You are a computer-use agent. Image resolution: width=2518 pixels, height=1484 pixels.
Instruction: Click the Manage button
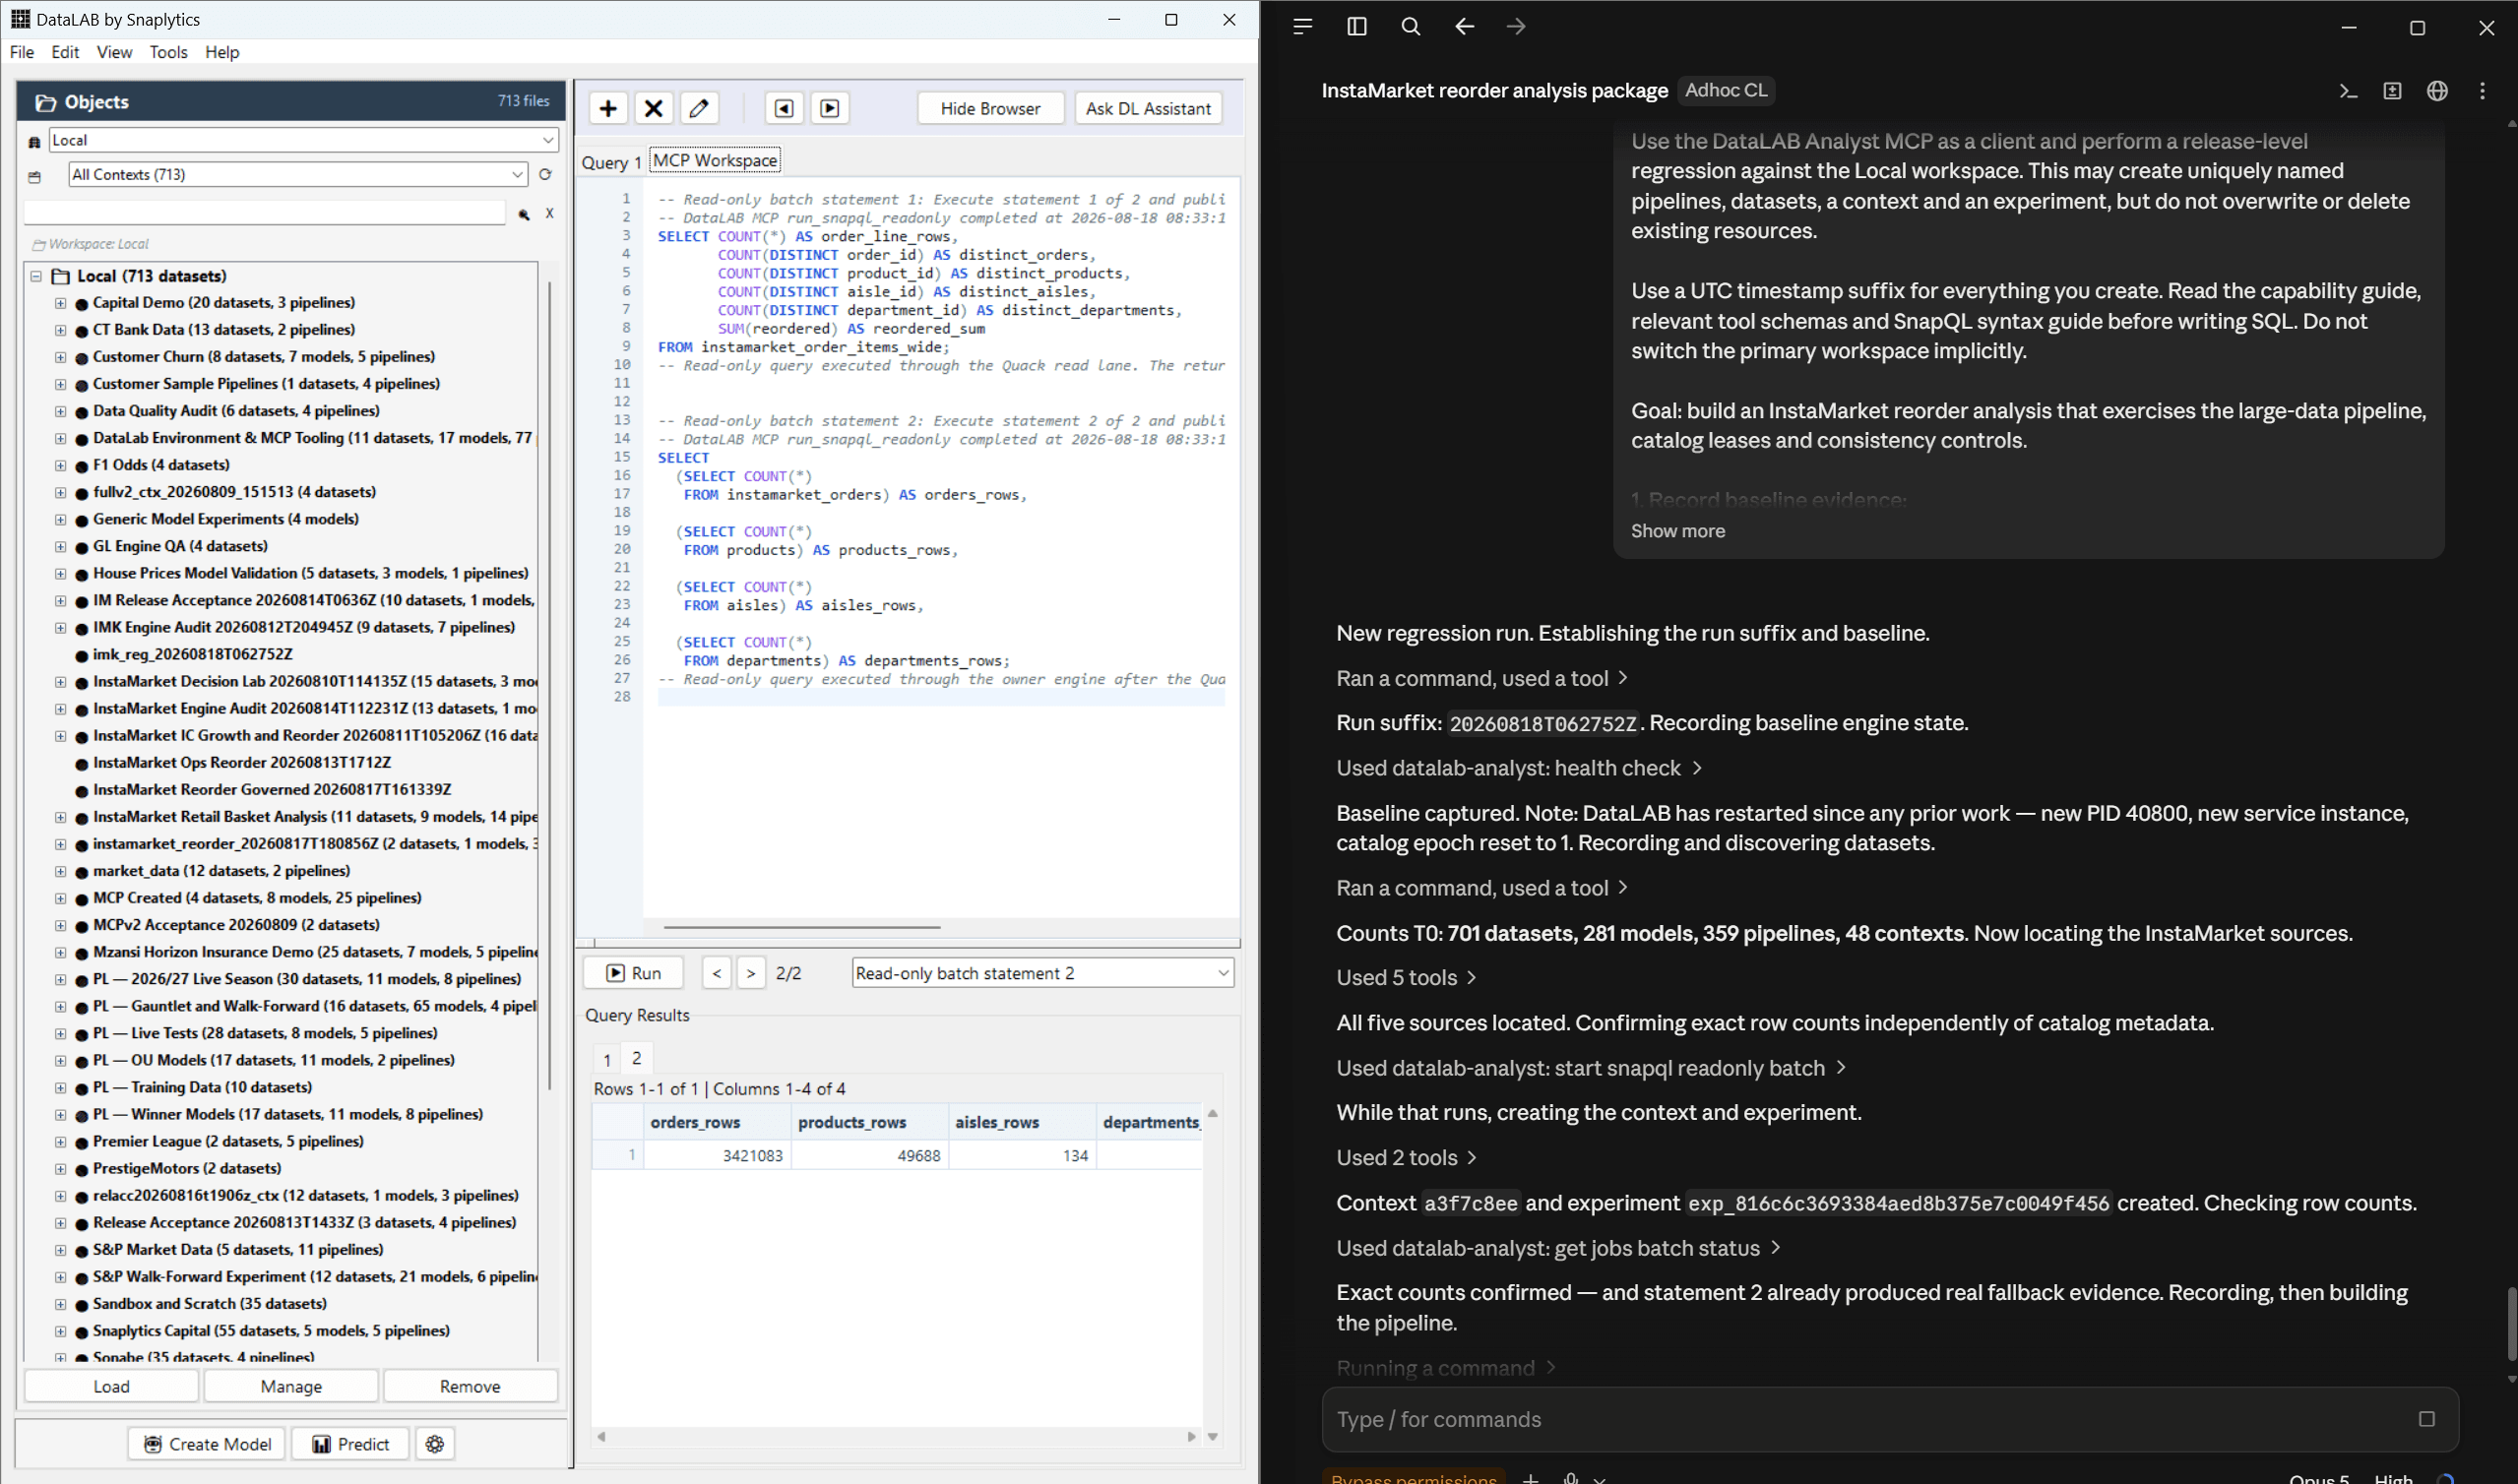pos(291,1386)
